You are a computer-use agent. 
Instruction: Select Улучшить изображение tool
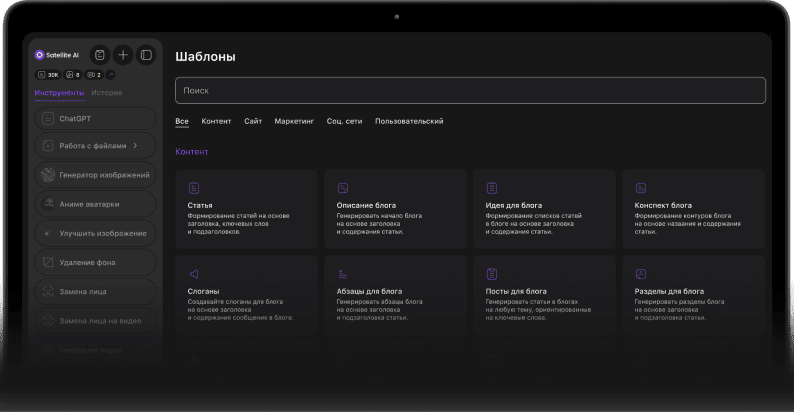click(x=96, y=233)
